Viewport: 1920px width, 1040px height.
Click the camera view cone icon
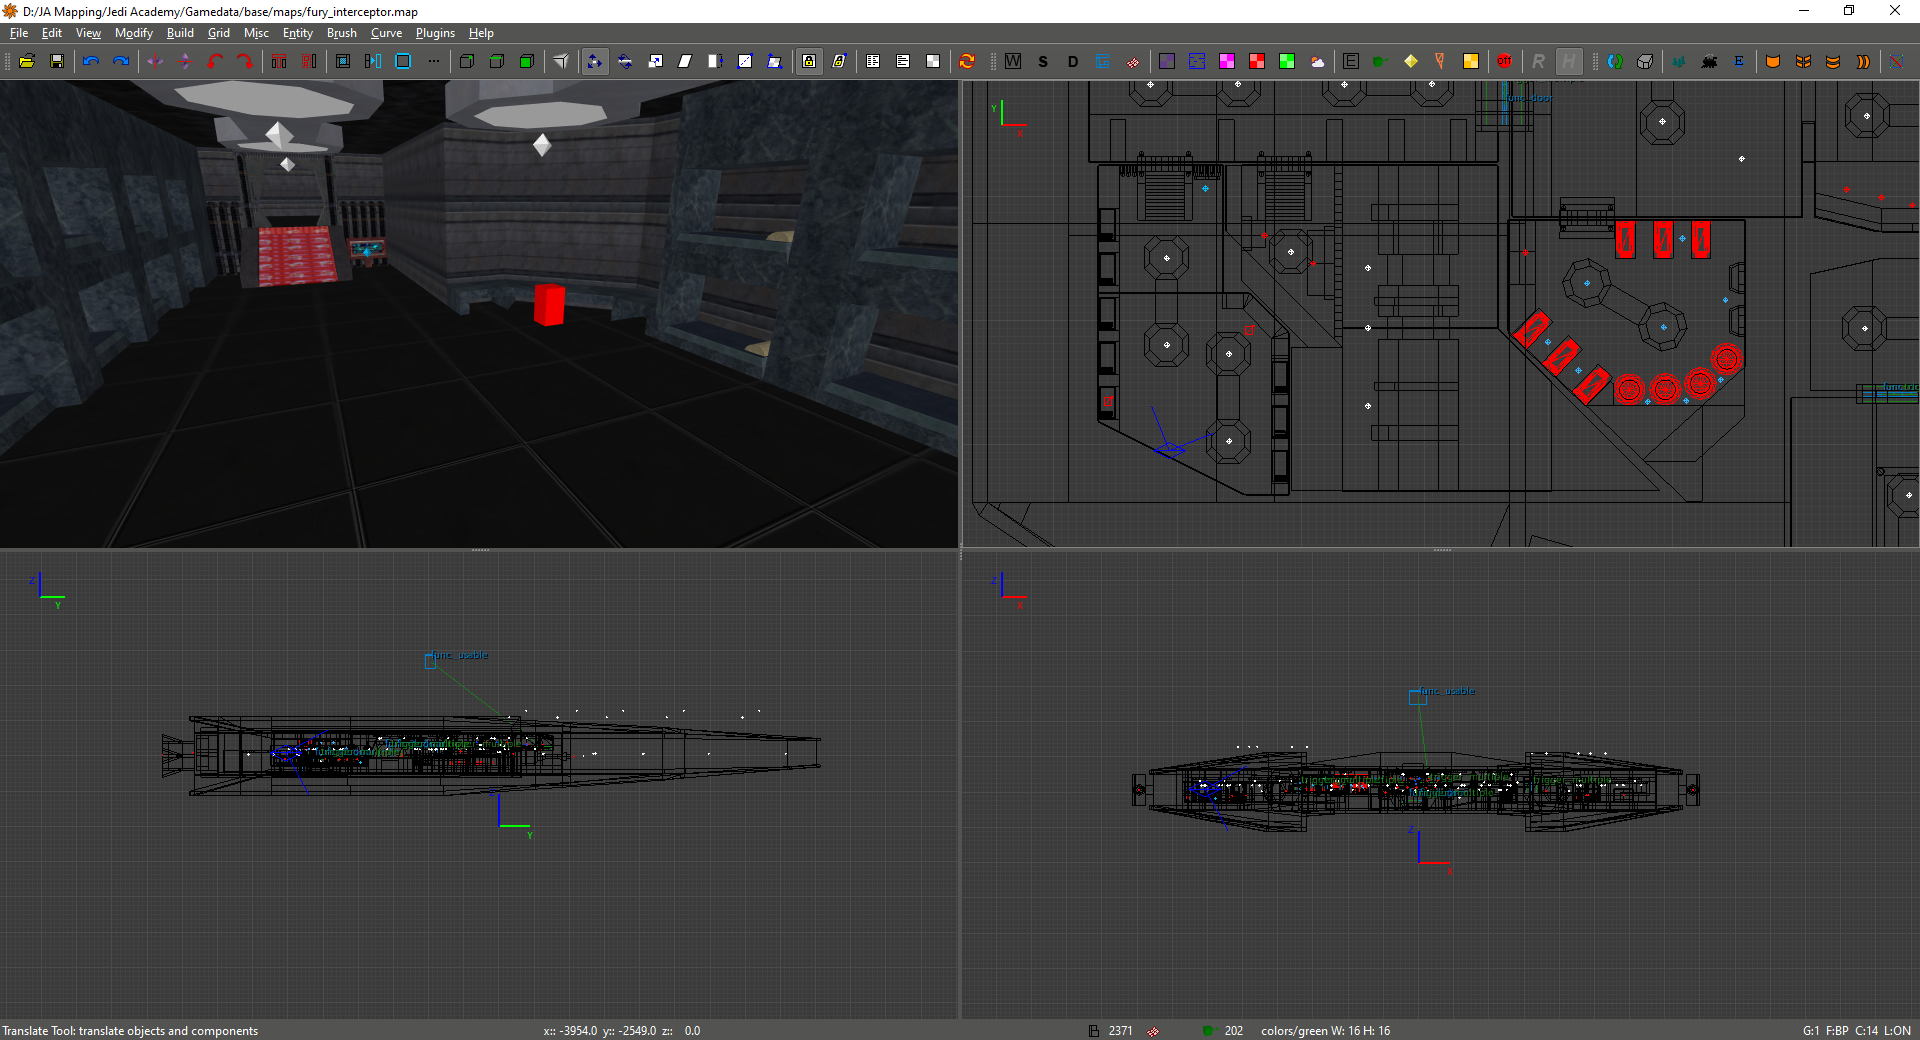click(561, 61)
